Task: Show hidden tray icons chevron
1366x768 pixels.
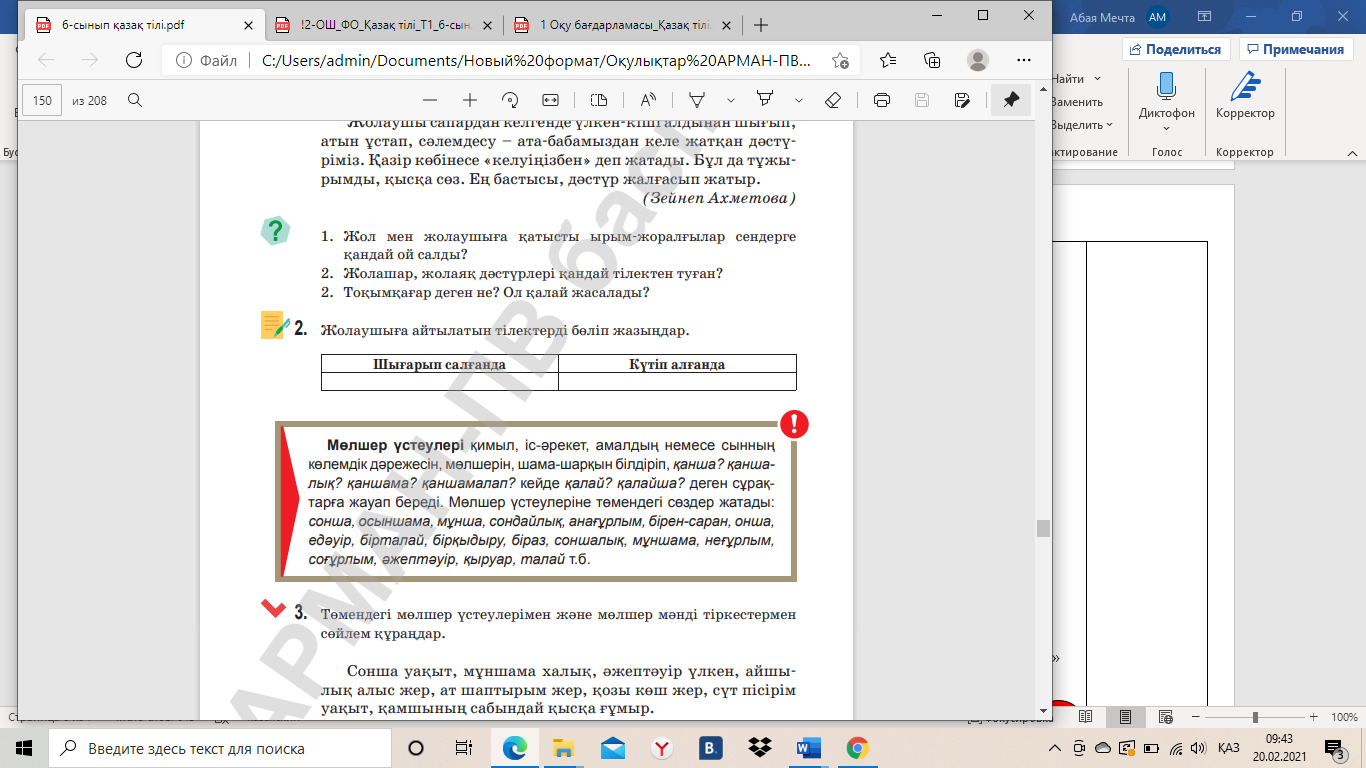Action: 1055,748
